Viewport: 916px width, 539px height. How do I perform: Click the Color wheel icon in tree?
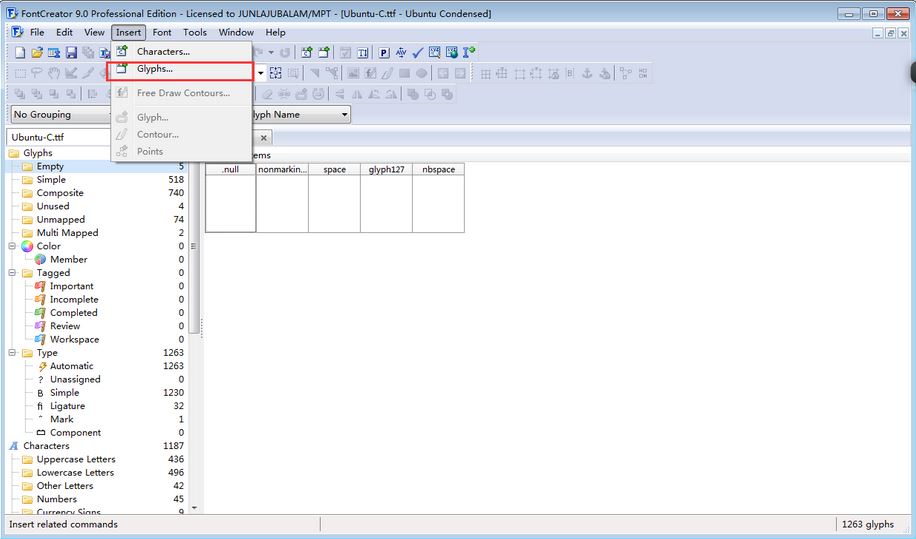[27, 246]
